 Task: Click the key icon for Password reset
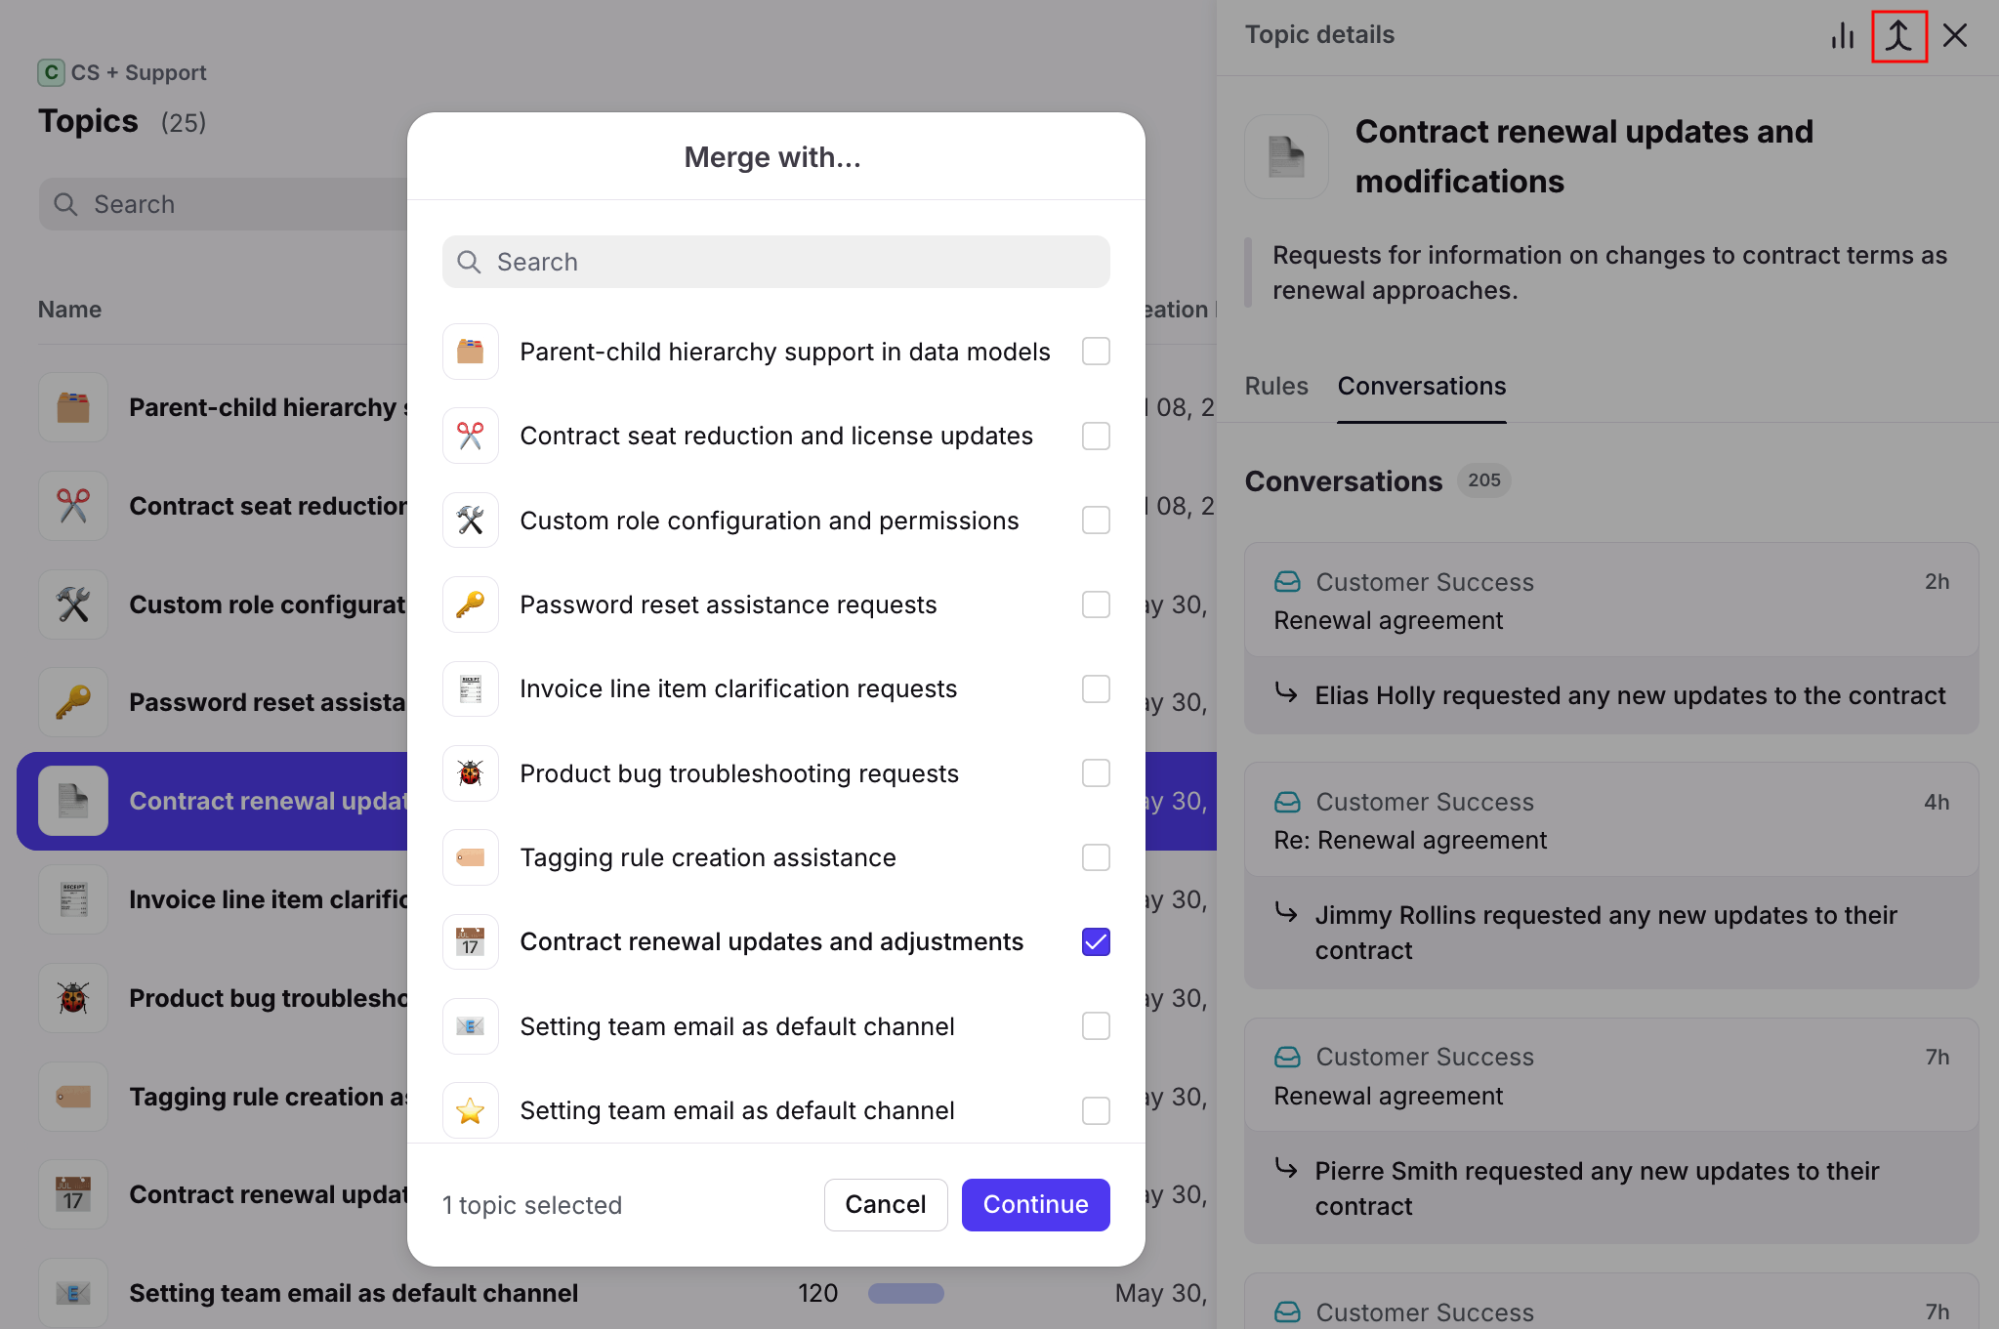pyautogui.click(x=470, y=605)
